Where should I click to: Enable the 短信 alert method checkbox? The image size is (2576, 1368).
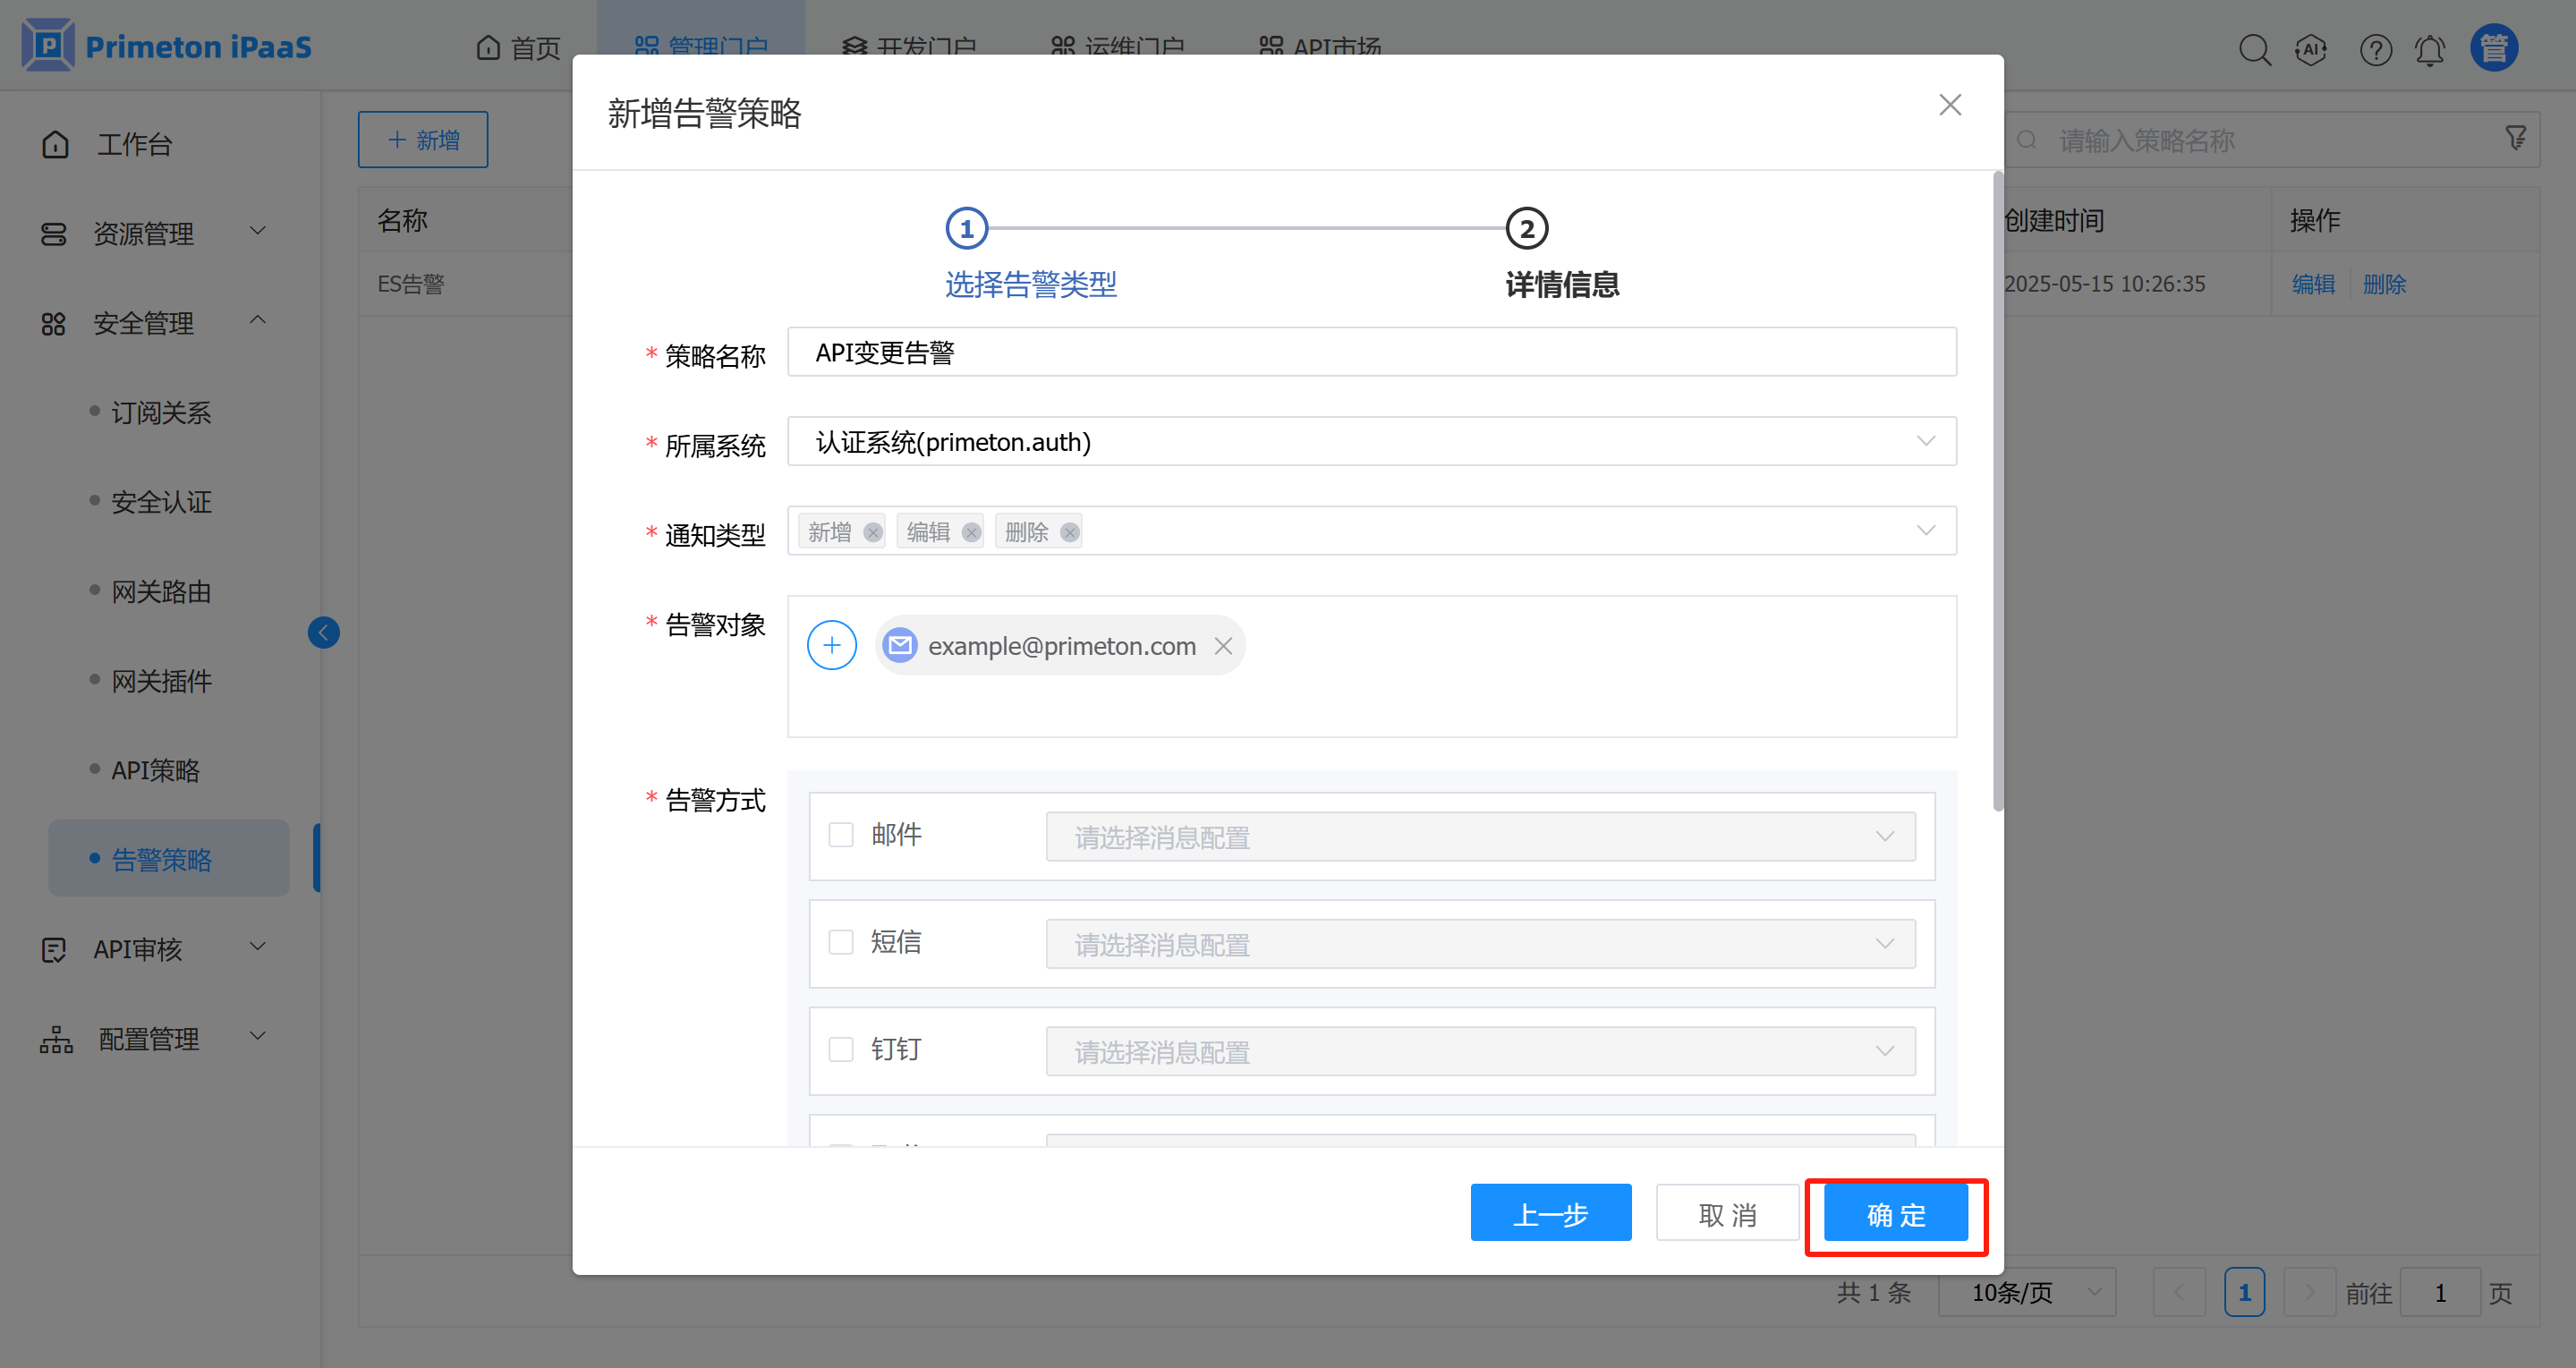pyautogui.click(x=840, y=942)
